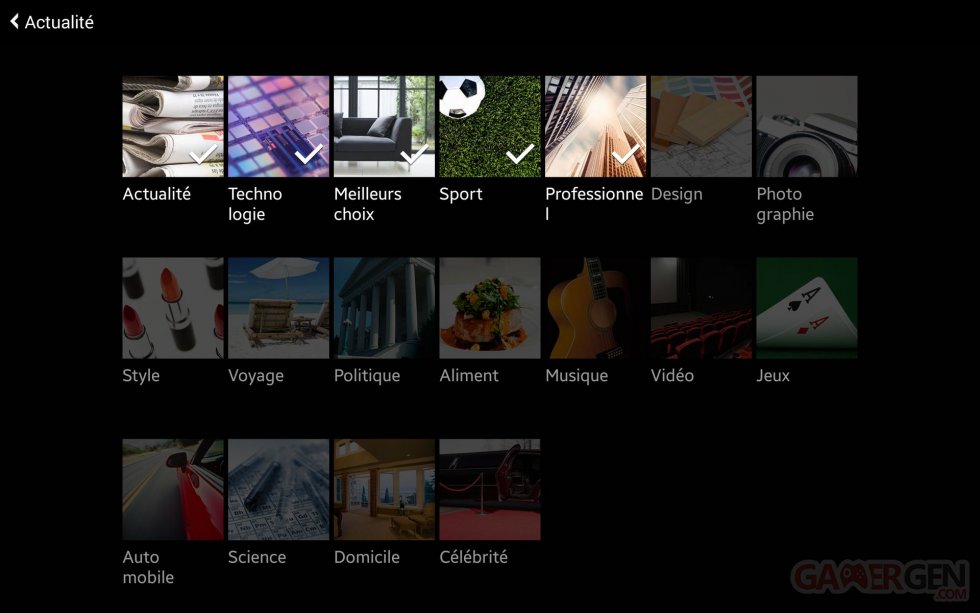Choose the Science periodic table tile

(x=278, y=489)
